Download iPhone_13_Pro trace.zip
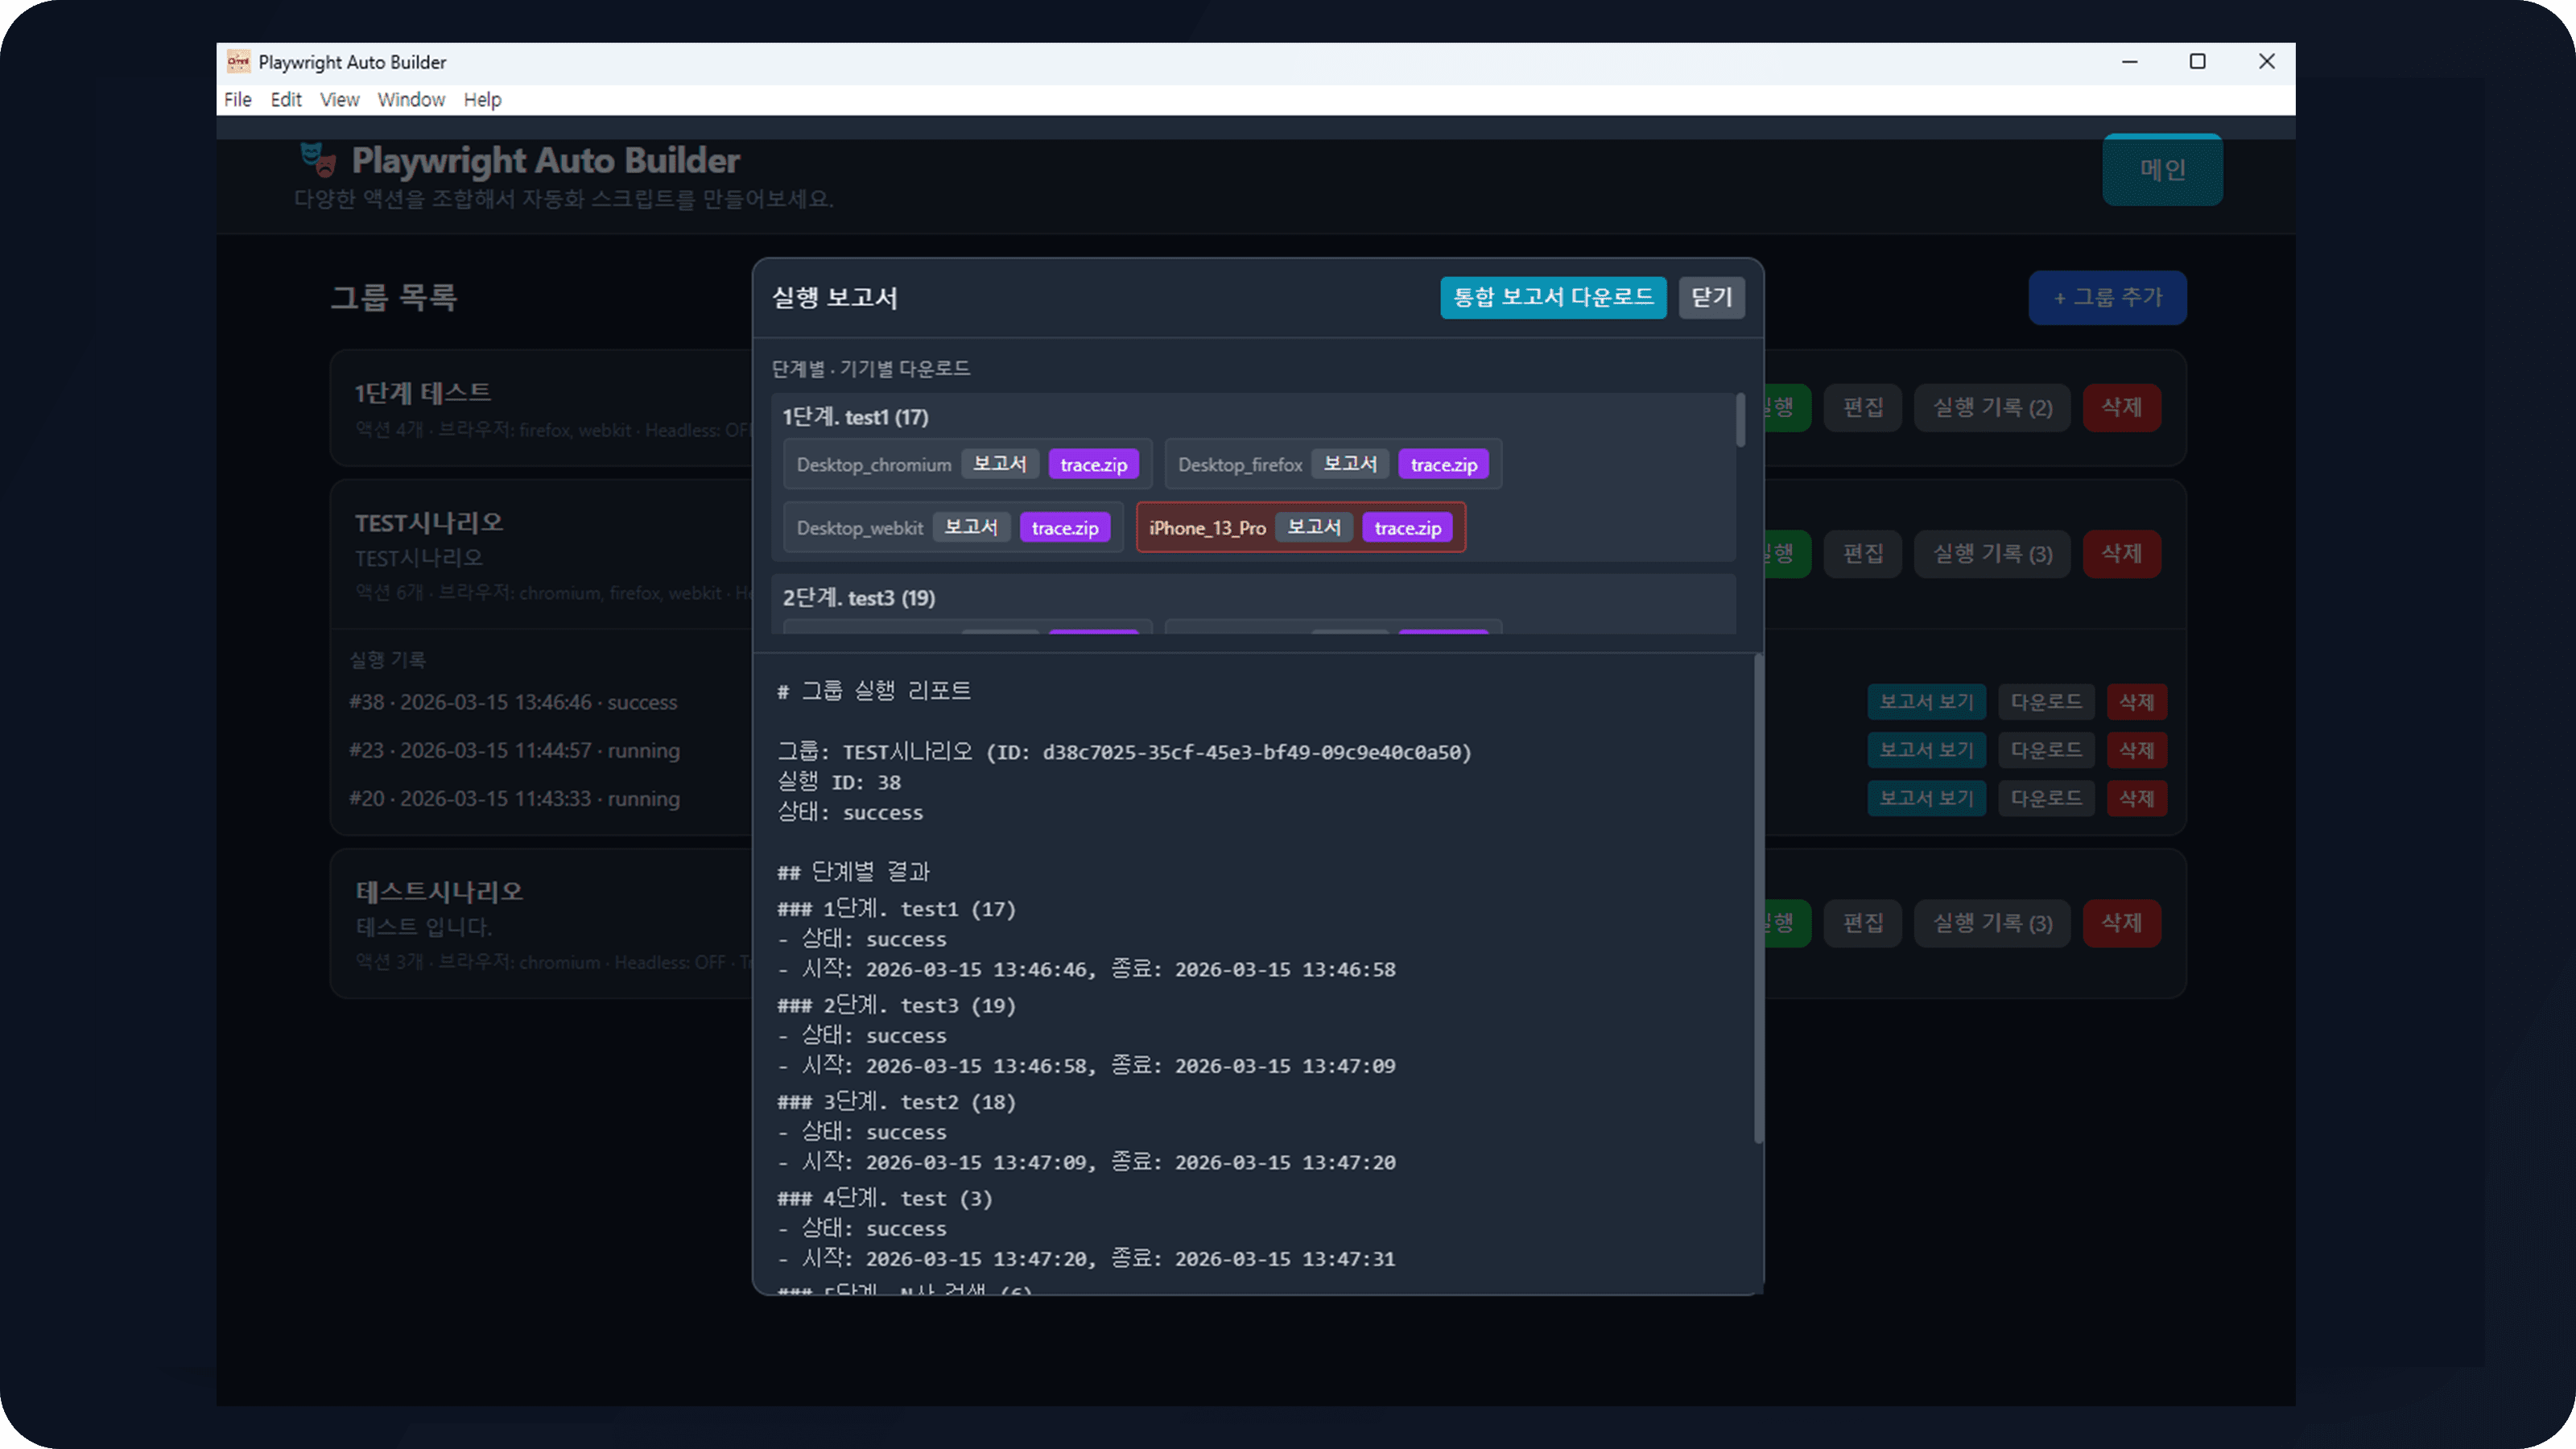 tap(1407, 528)
